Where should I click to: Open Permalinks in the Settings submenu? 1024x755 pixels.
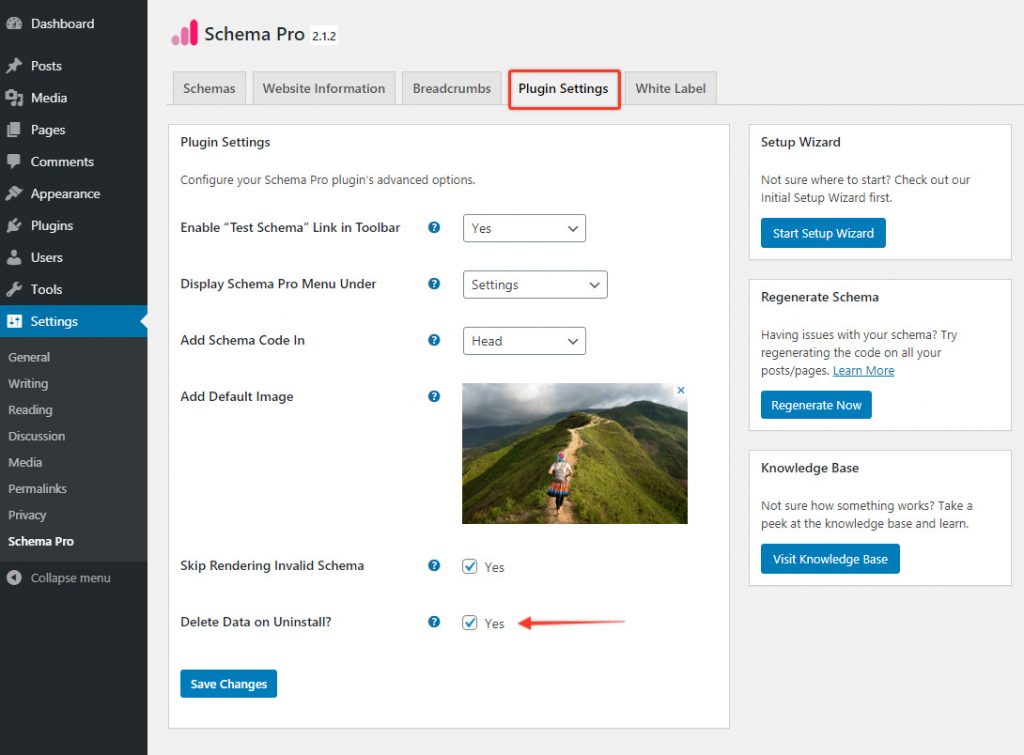[x=37, y=488]
